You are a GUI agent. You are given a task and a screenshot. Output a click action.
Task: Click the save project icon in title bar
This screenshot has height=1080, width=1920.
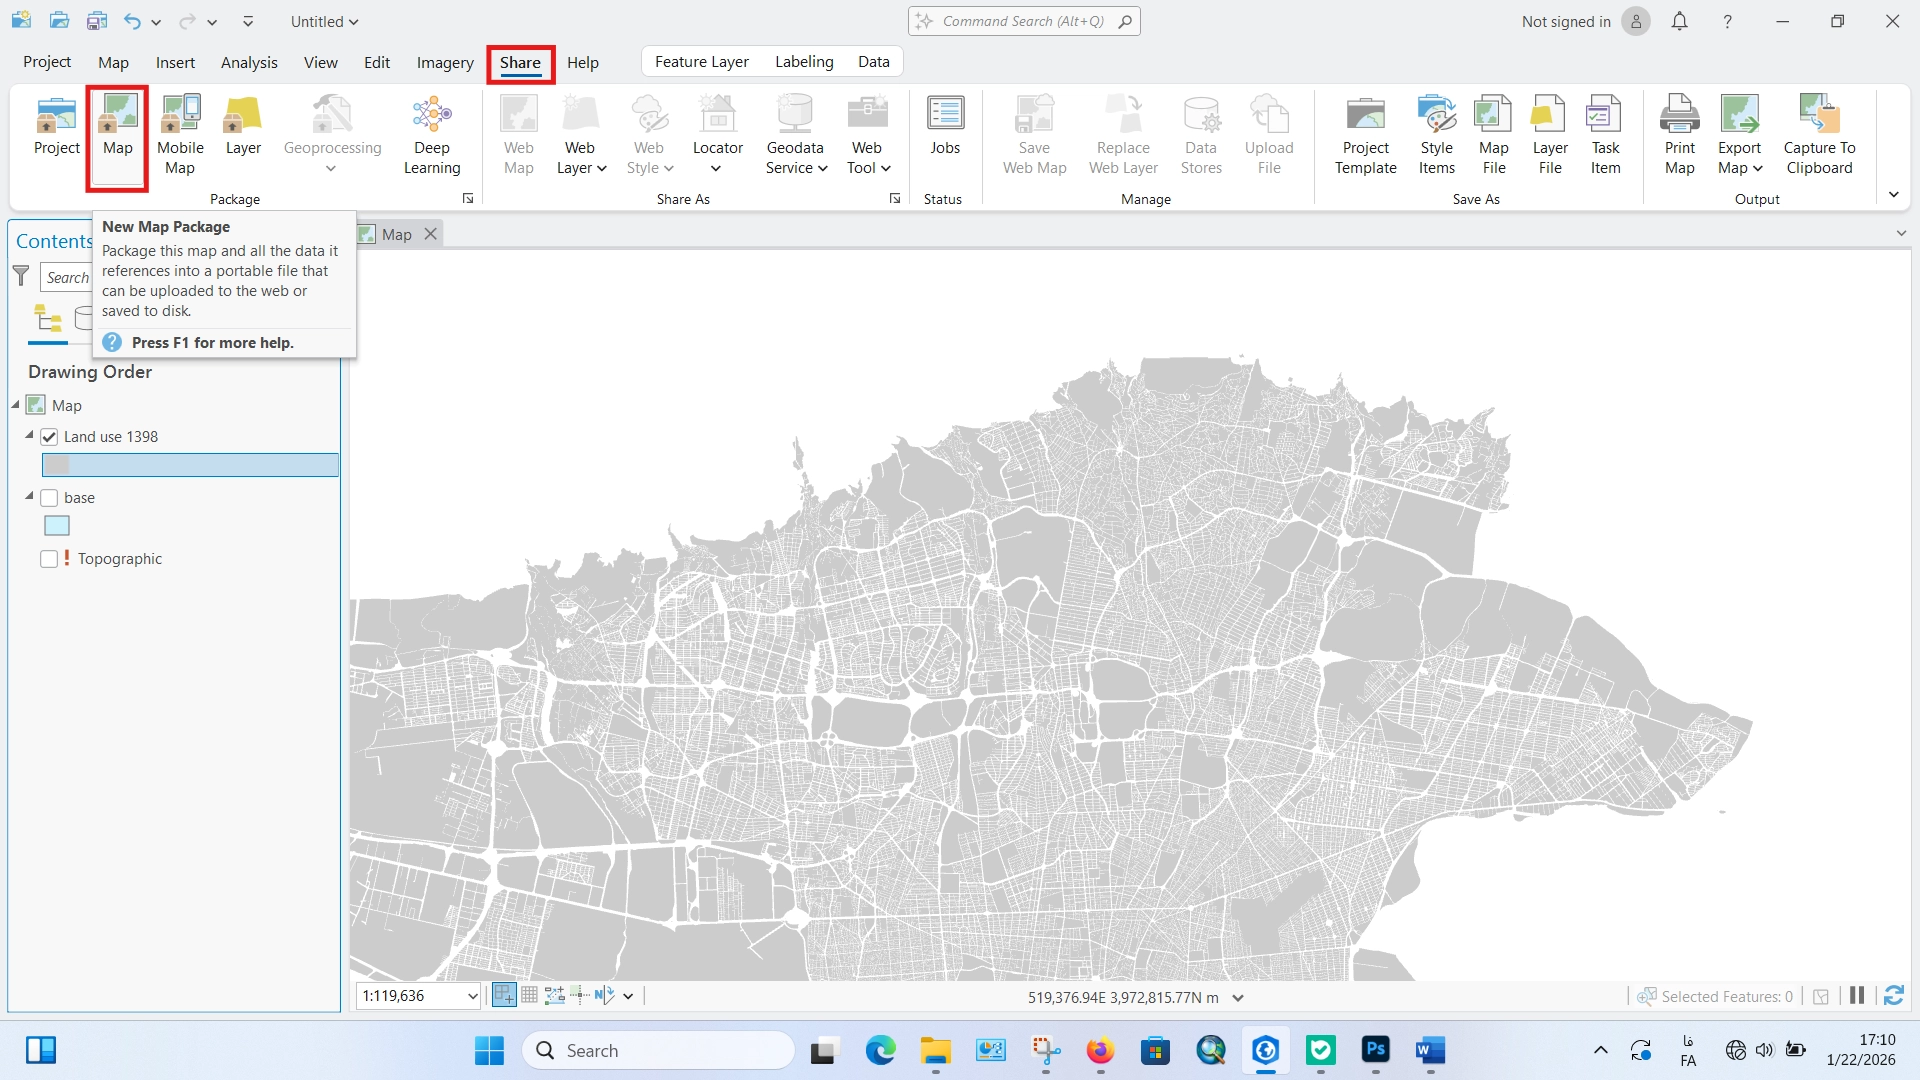tap(97, 21)
